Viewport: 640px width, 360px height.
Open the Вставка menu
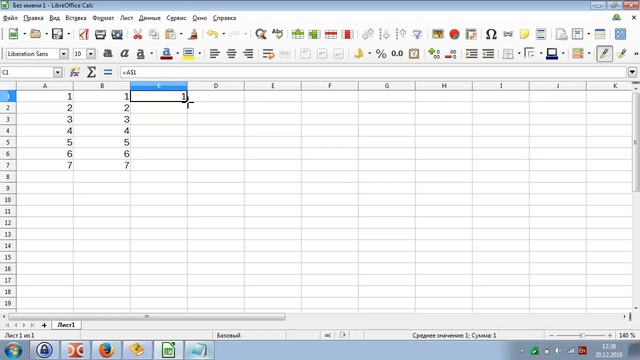click(x=76, y=18)
